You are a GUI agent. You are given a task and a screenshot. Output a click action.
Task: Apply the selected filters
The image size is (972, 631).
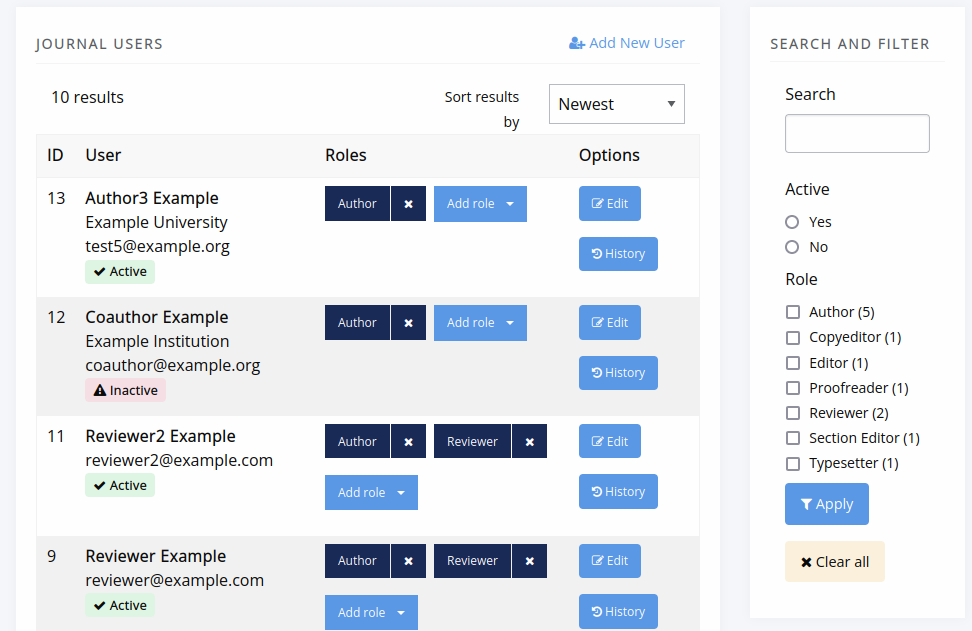[x=827, y=504]
